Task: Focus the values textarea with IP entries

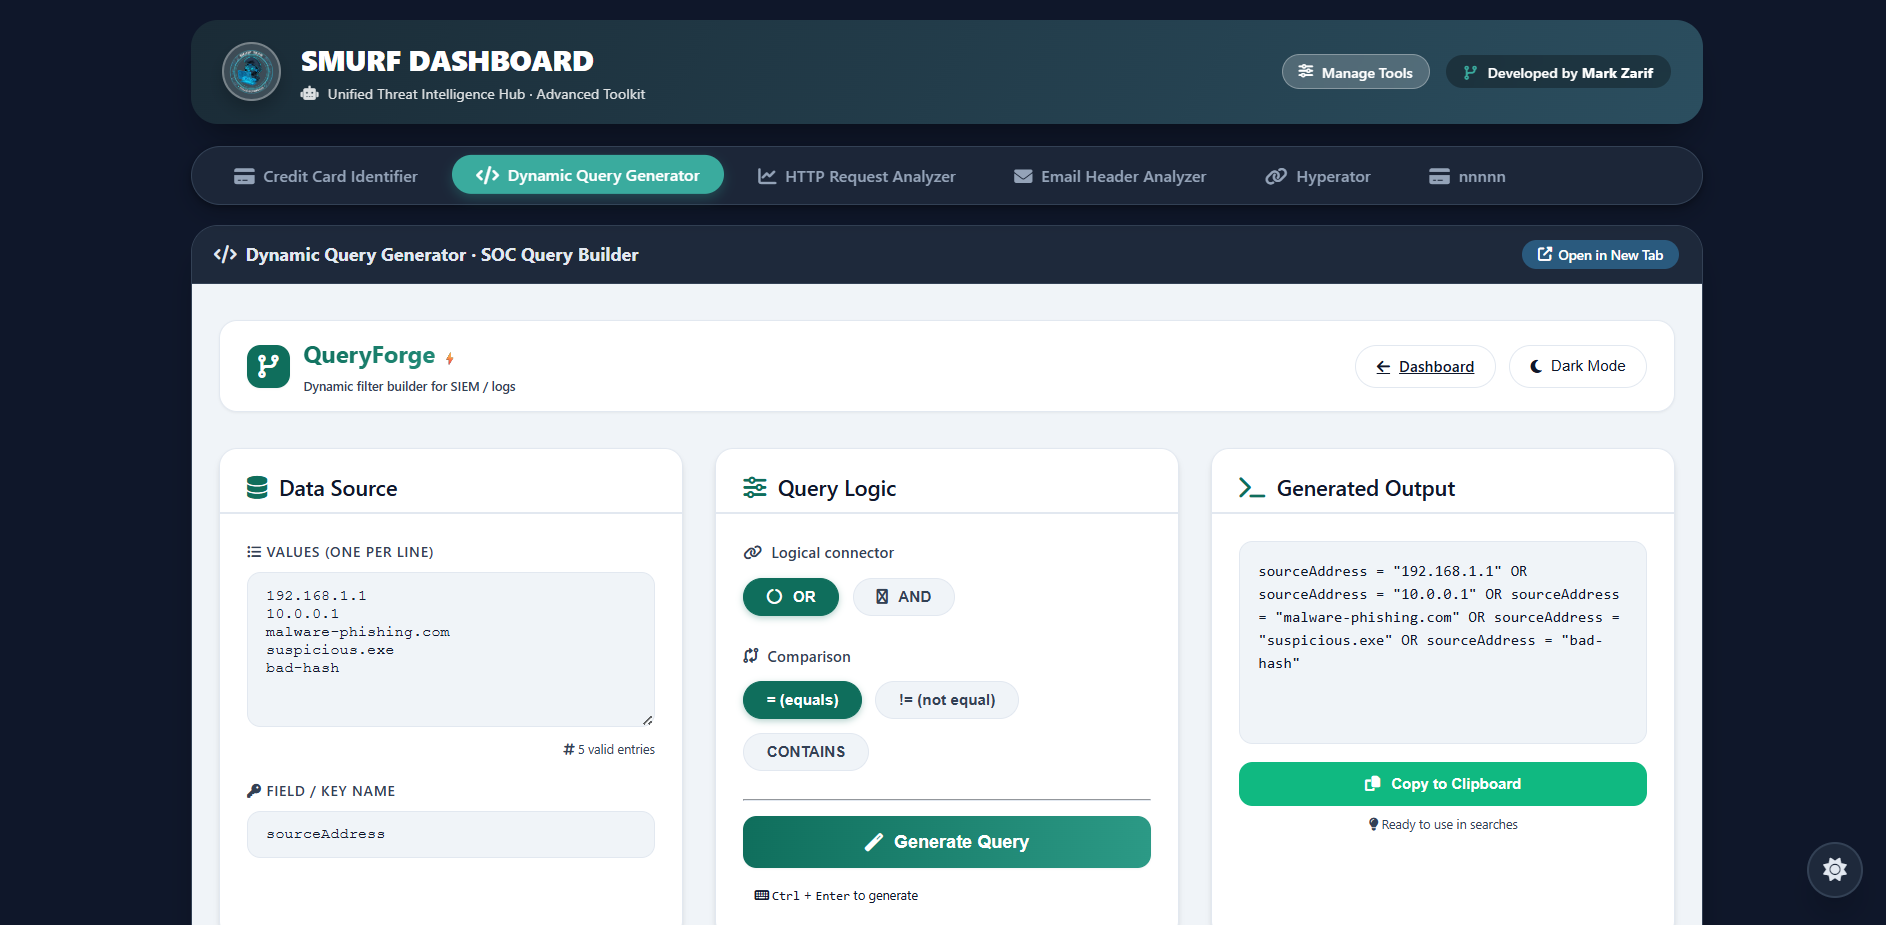Action: click(451, 649)
